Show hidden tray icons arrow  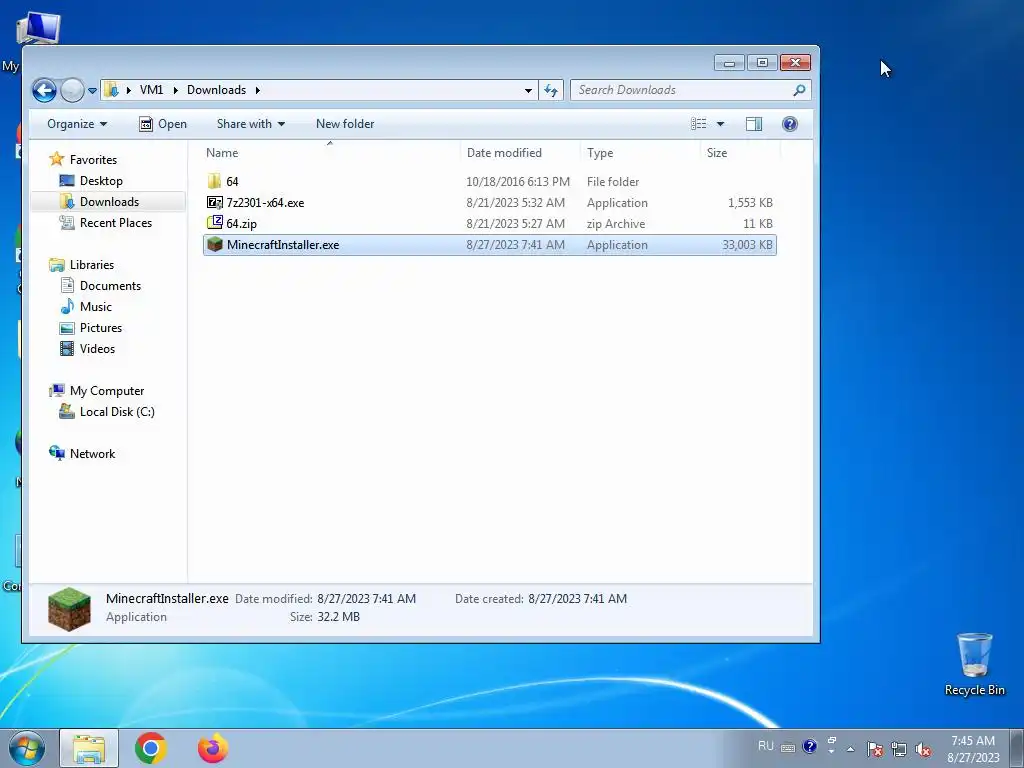[850, 748]
